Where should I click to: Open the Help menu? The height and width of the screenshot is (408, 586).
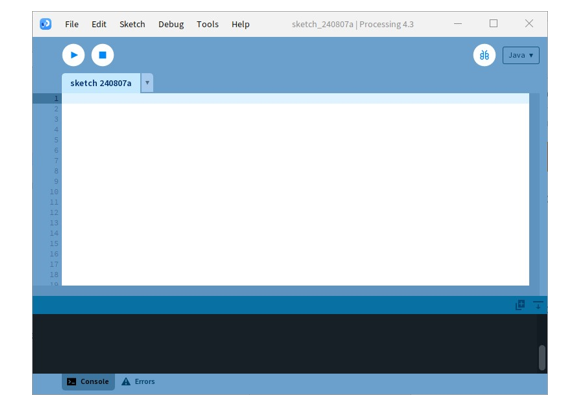click(240, 24)
